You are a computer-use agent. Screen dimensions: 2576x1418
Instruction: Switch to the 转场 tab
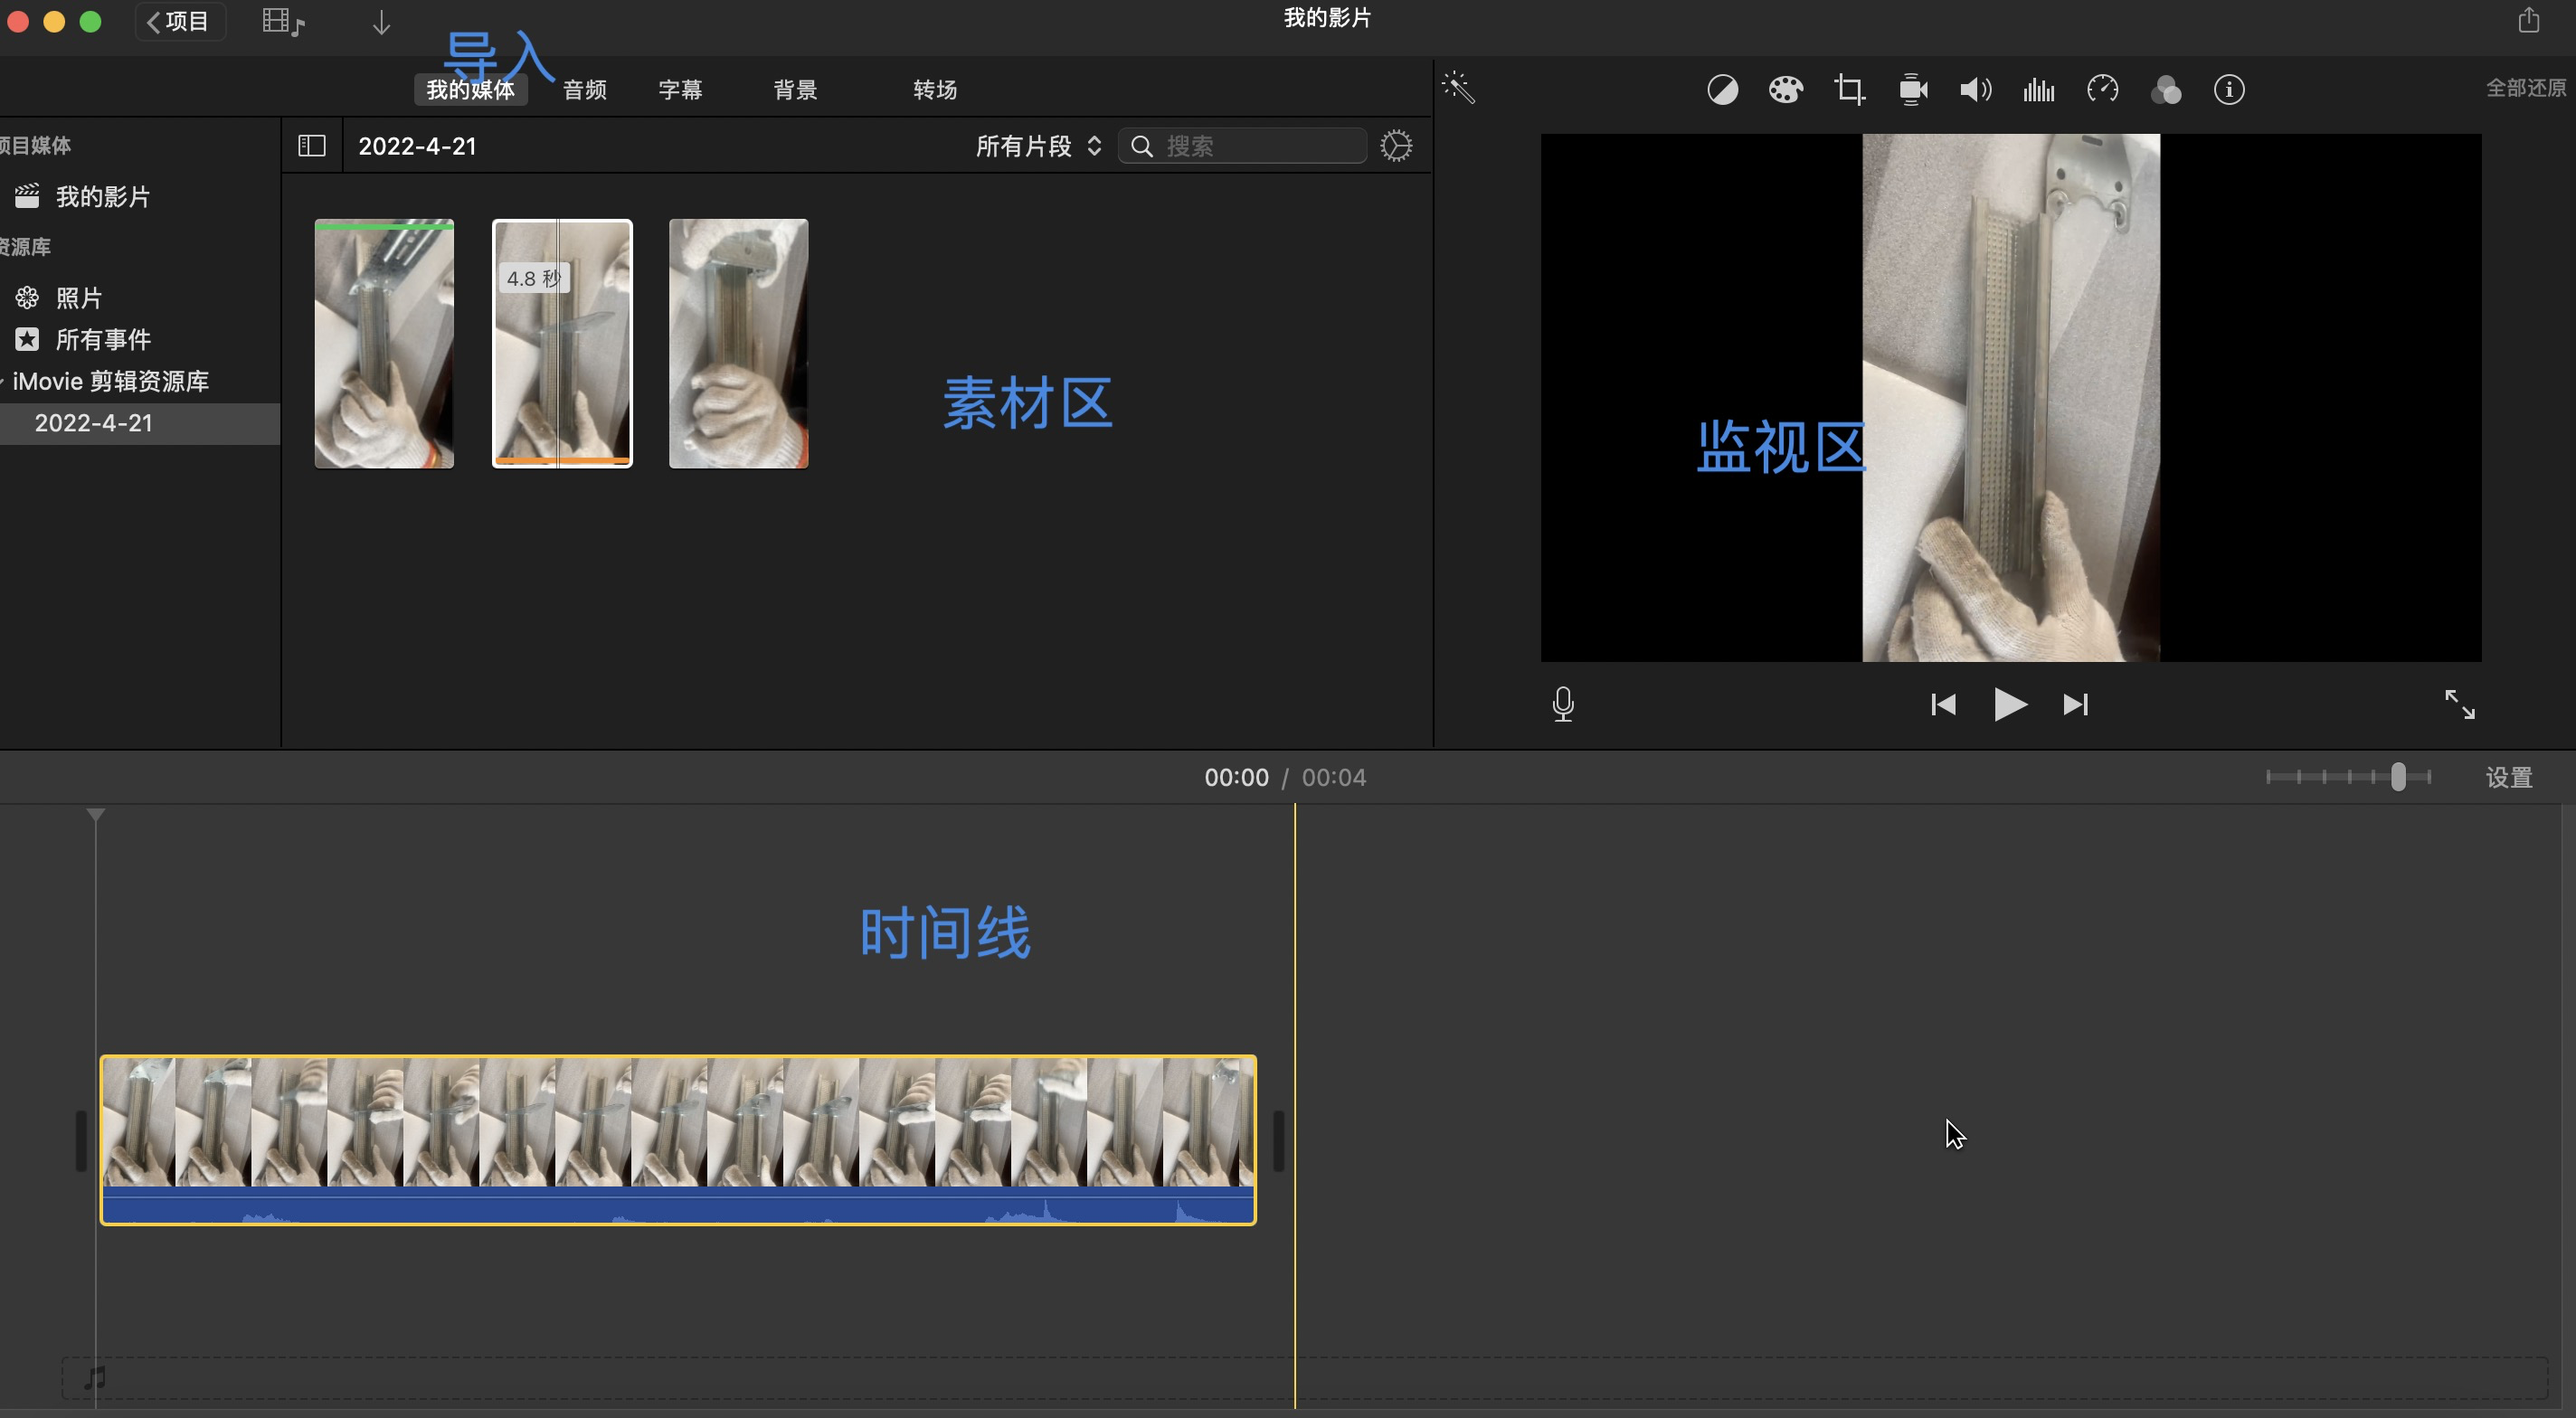click(x=935, y=90)
